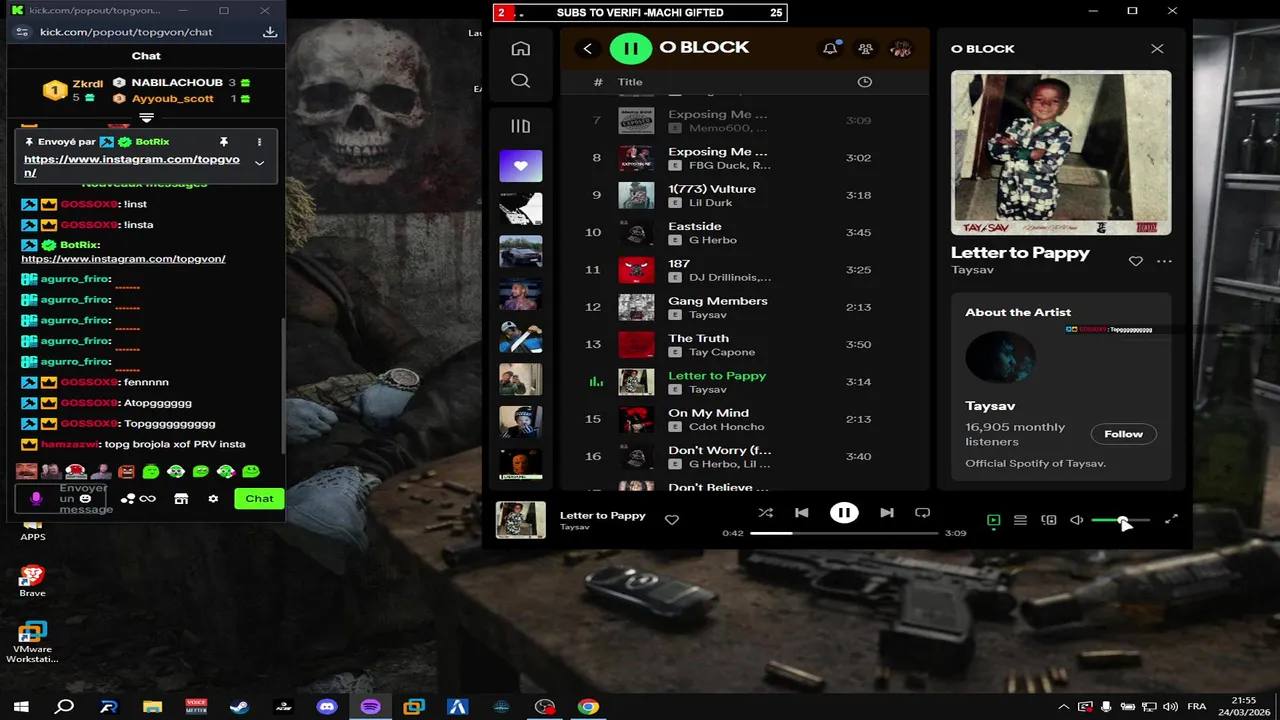This screenshot has width=1280, height=720.
Task: Open Letter to Pappy cover in player bar
Action: pos(521,520)
